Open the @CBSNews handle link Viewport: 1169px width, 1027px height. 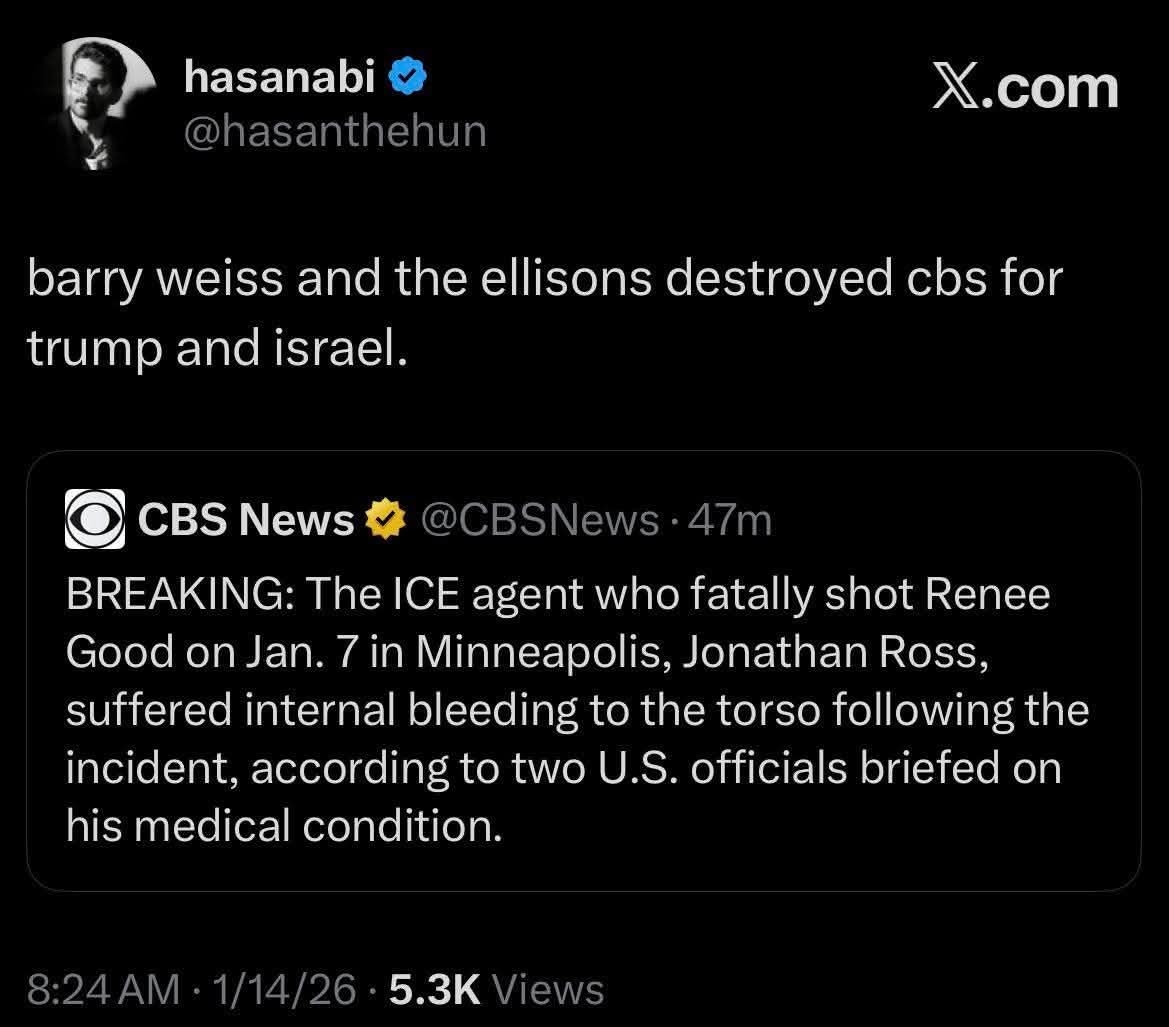(540, 520)
